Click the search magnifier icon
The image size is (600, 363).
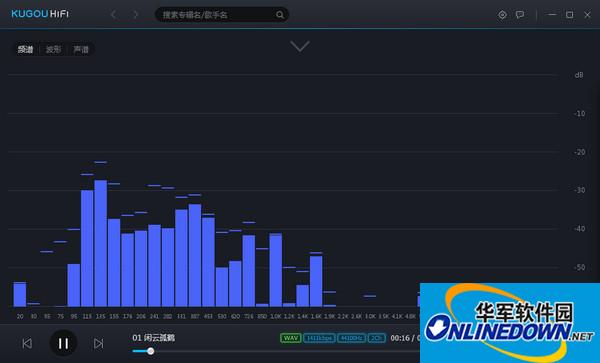click(280, 15)
